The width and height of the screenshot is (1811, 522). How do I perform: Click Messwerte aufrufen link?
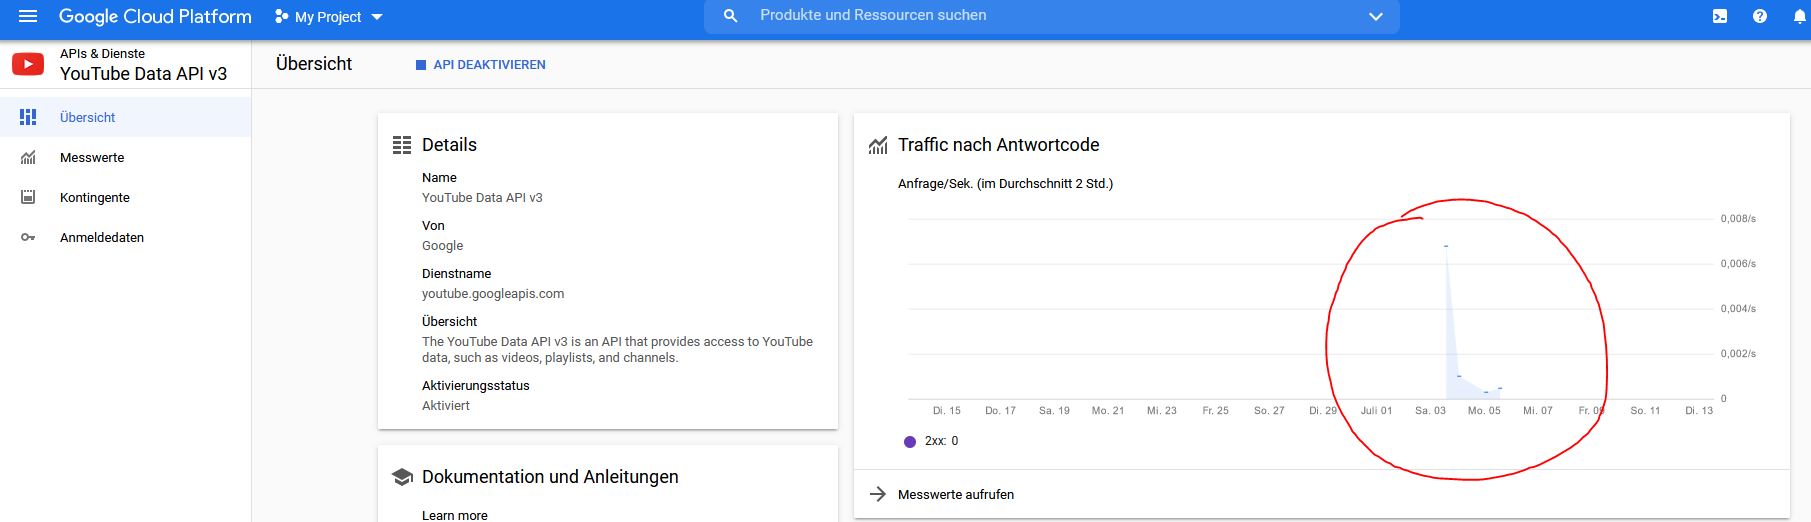pyautogui.click(x=956, y=494)
